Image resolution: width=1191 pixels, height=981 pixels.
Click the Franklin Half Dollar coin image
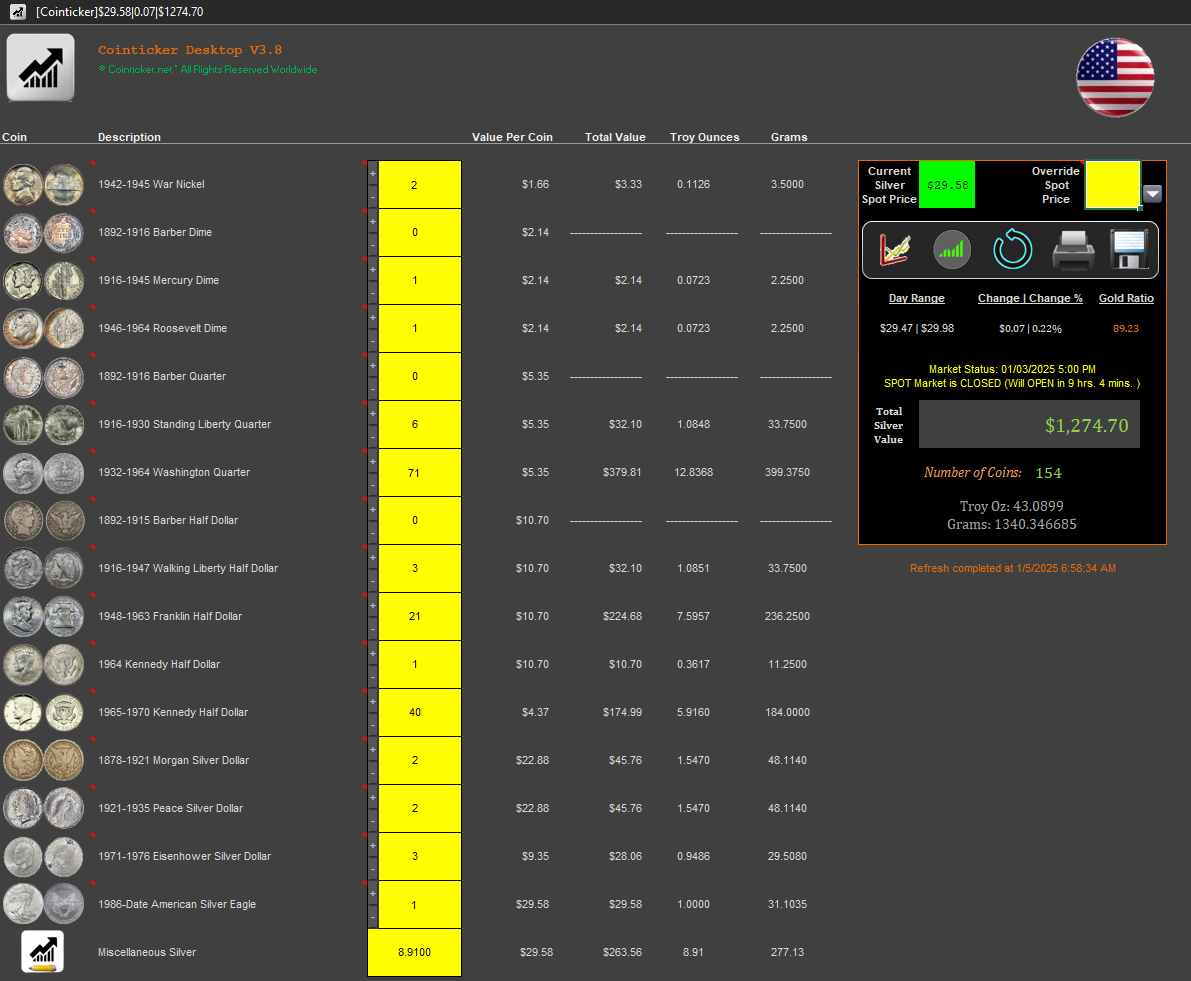43,616
